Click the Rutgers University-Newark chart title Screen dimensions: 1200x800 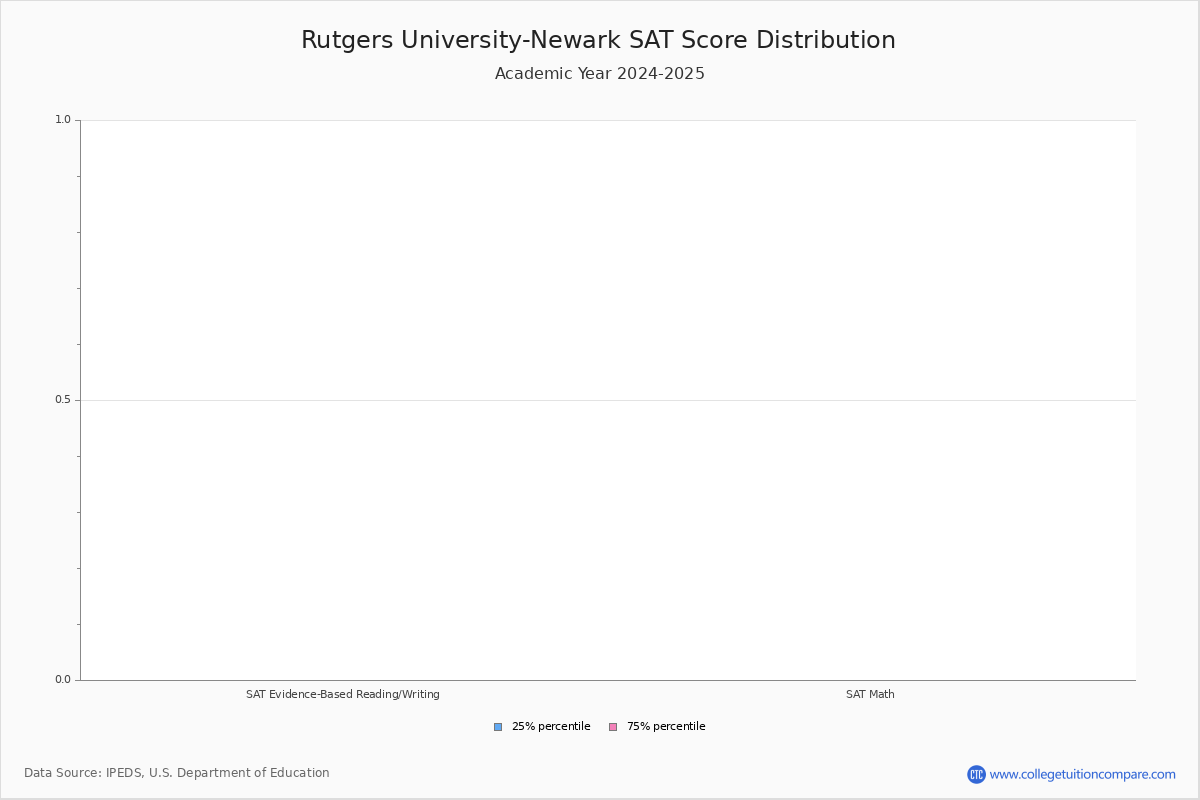pyautogui.click(x=598, y=40)
